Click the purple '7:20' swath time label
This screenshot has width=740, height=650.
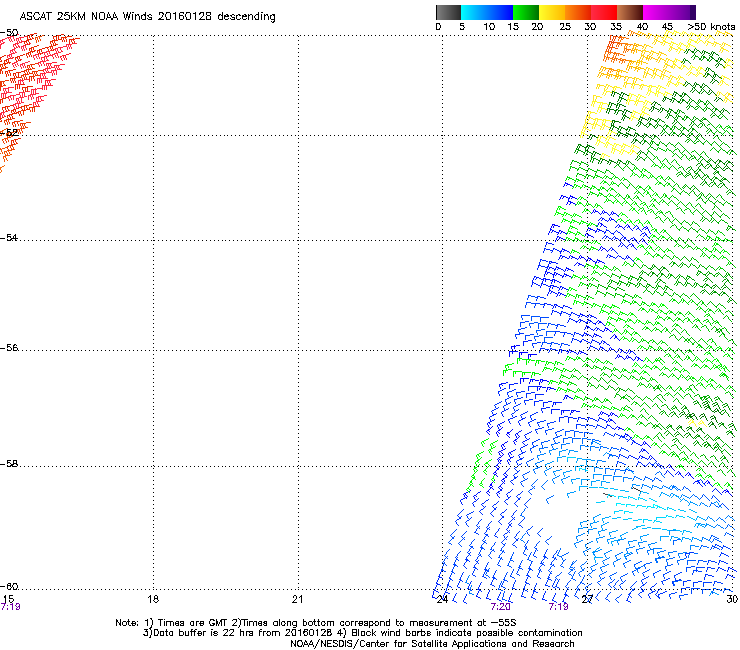pos(500,607)
